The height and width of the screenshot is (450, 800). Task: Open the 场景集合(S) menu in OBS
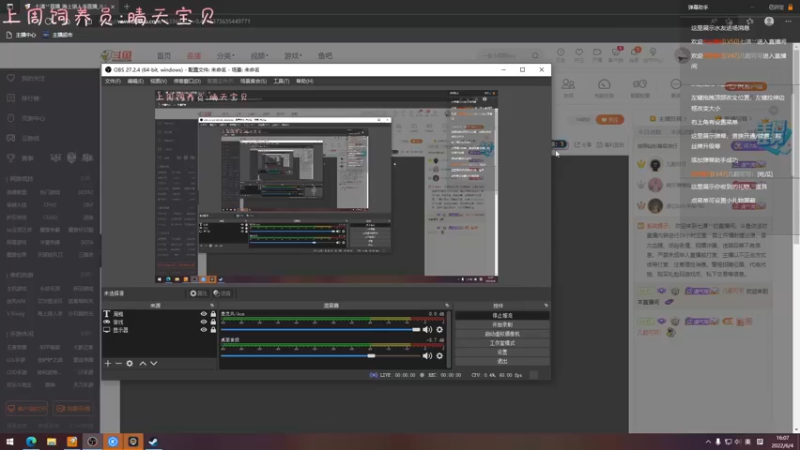point(253,81)
